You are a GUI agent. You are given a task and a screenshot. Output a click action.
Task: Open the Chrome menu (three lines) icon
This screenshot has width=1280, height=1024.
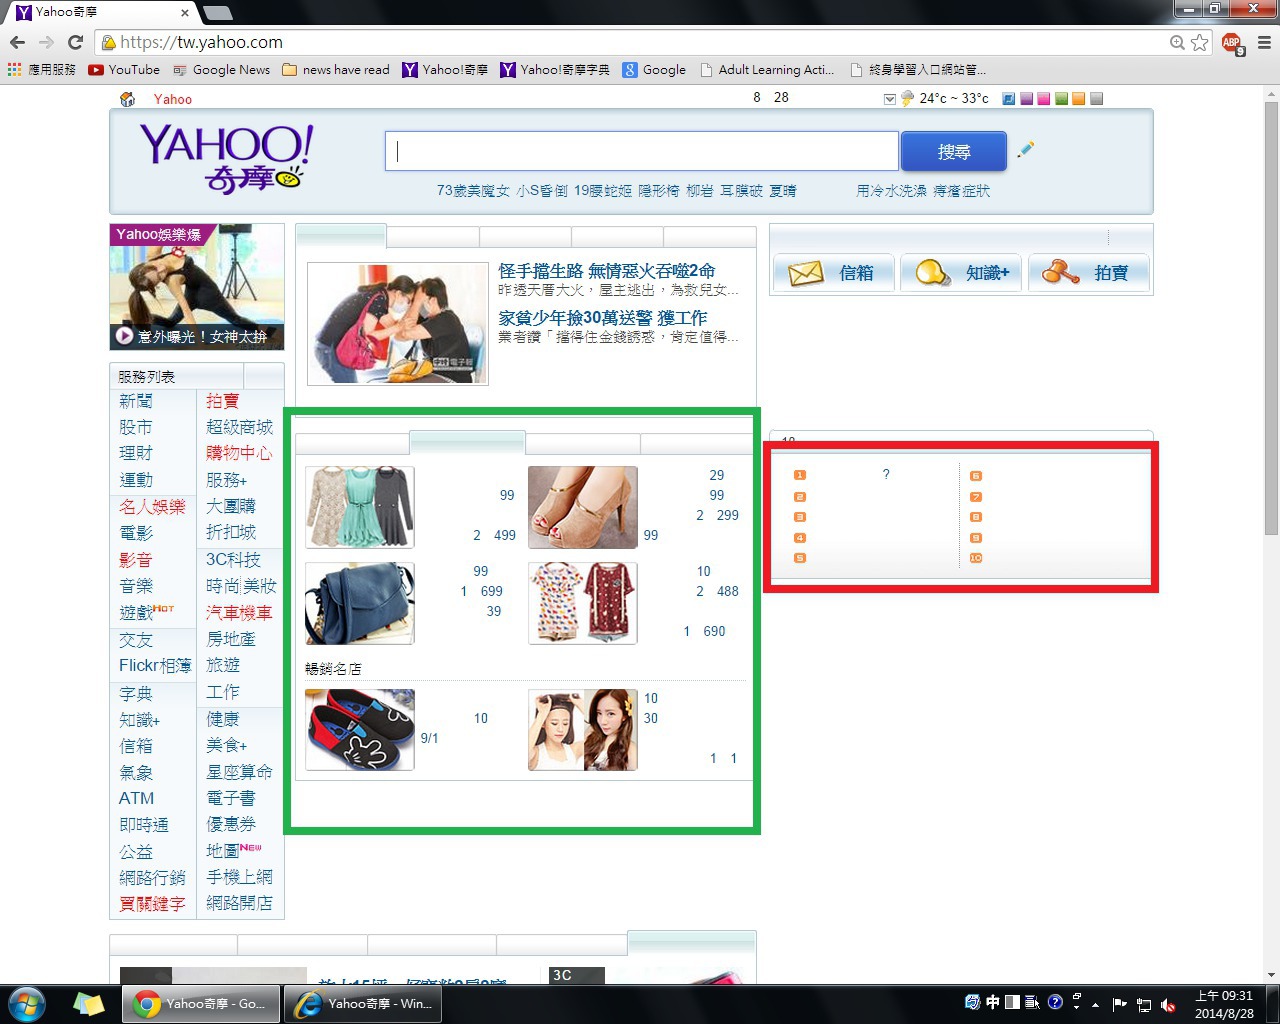point(1264,42)
